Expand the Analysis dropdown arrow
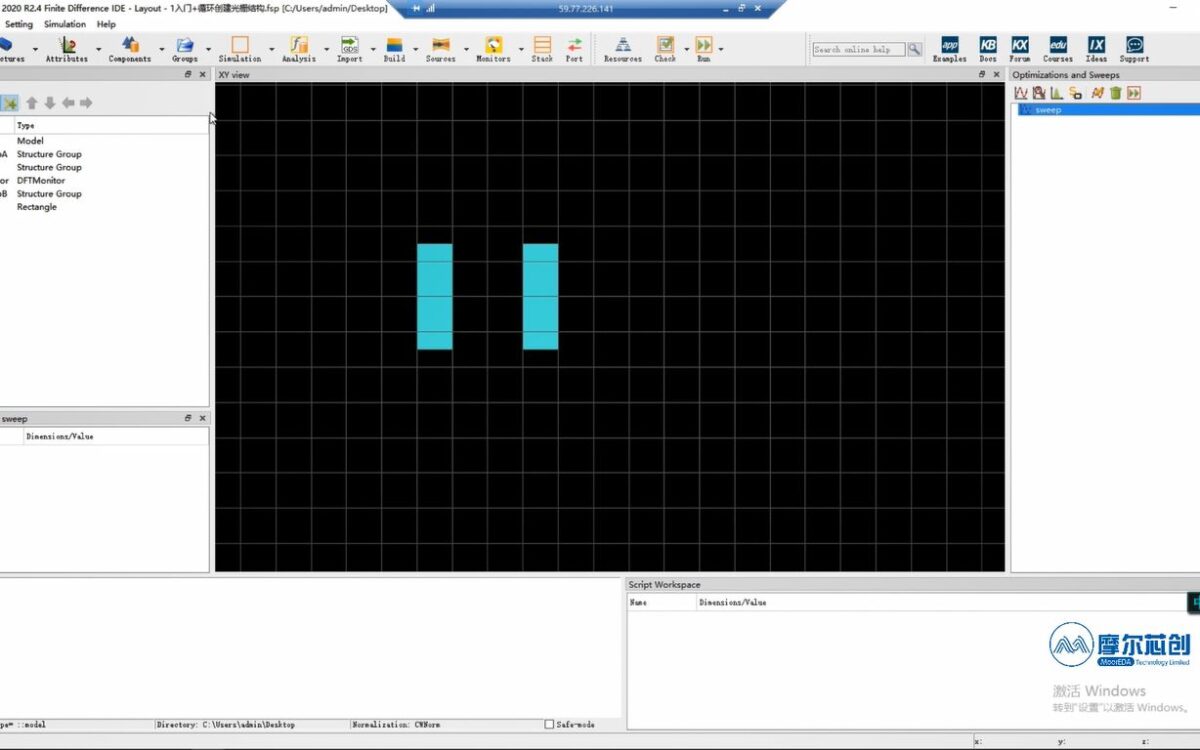1200x750 pixels. pos(327,49)
